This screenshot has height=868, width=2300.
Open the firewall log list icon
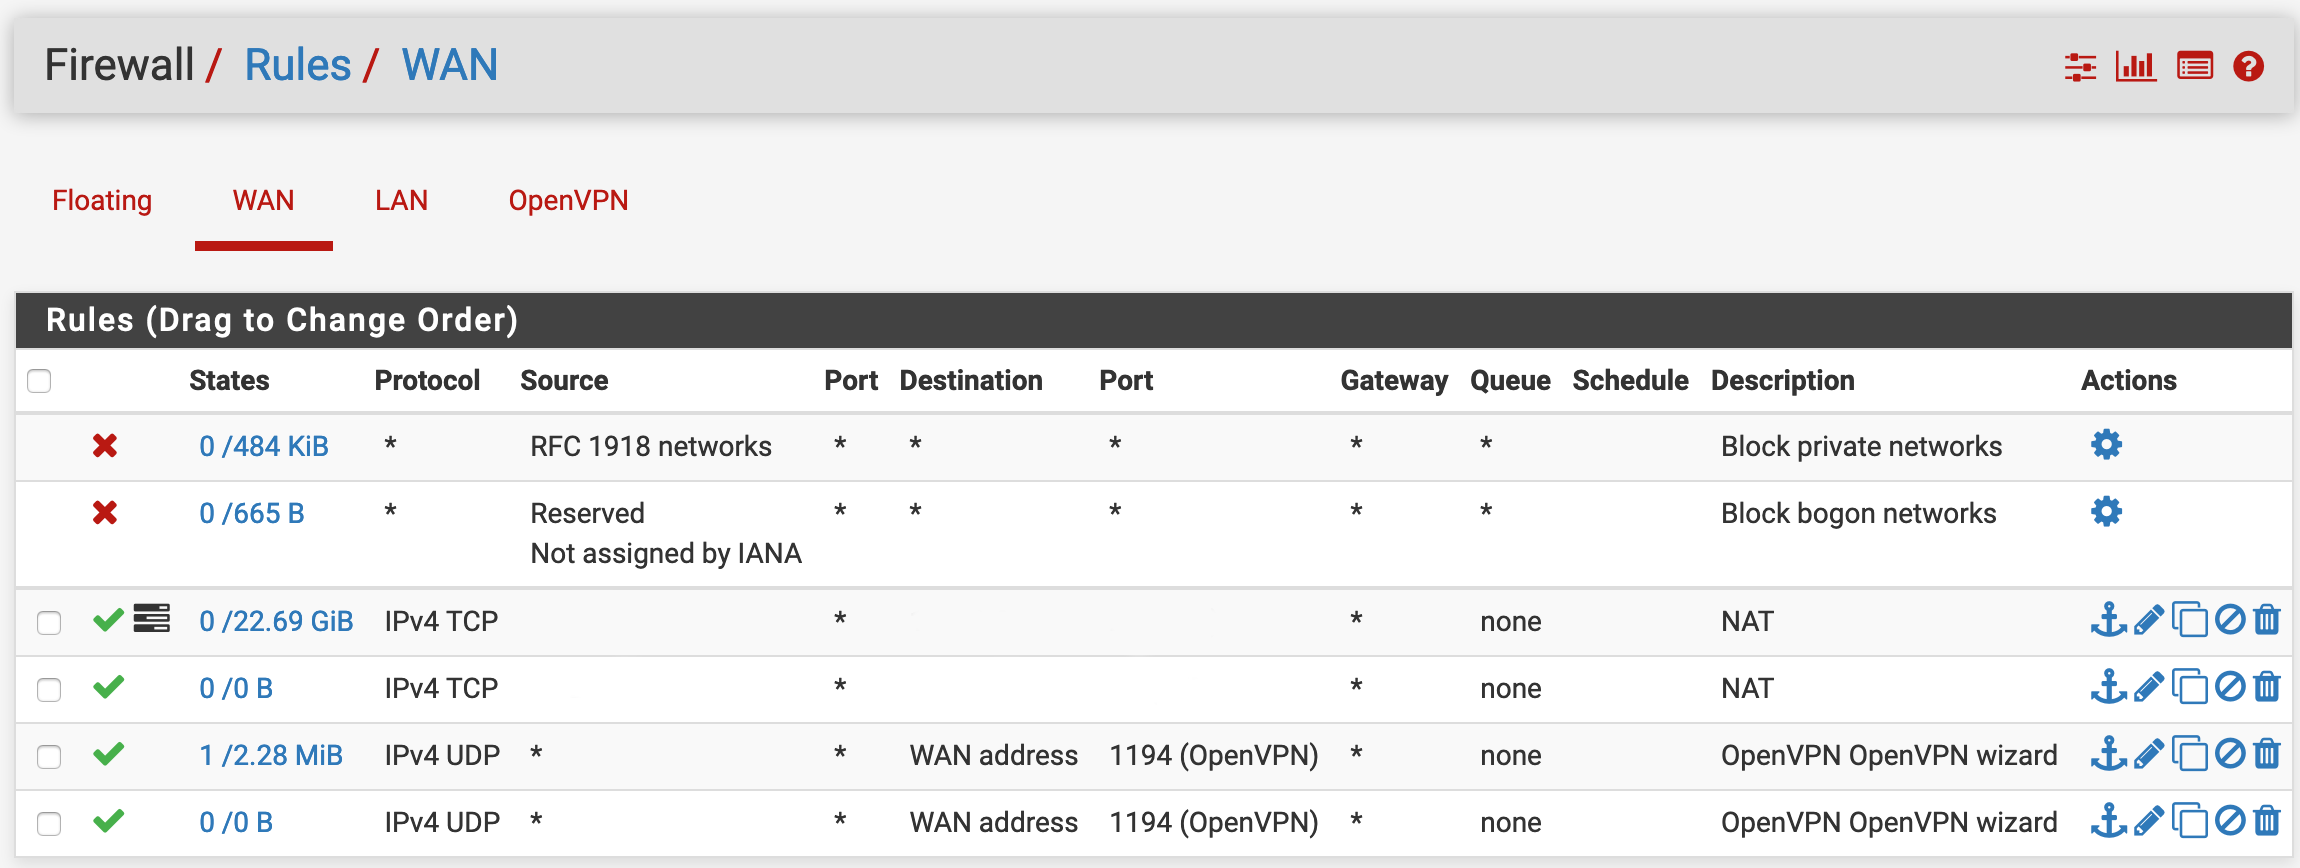tap(2195, 67)
